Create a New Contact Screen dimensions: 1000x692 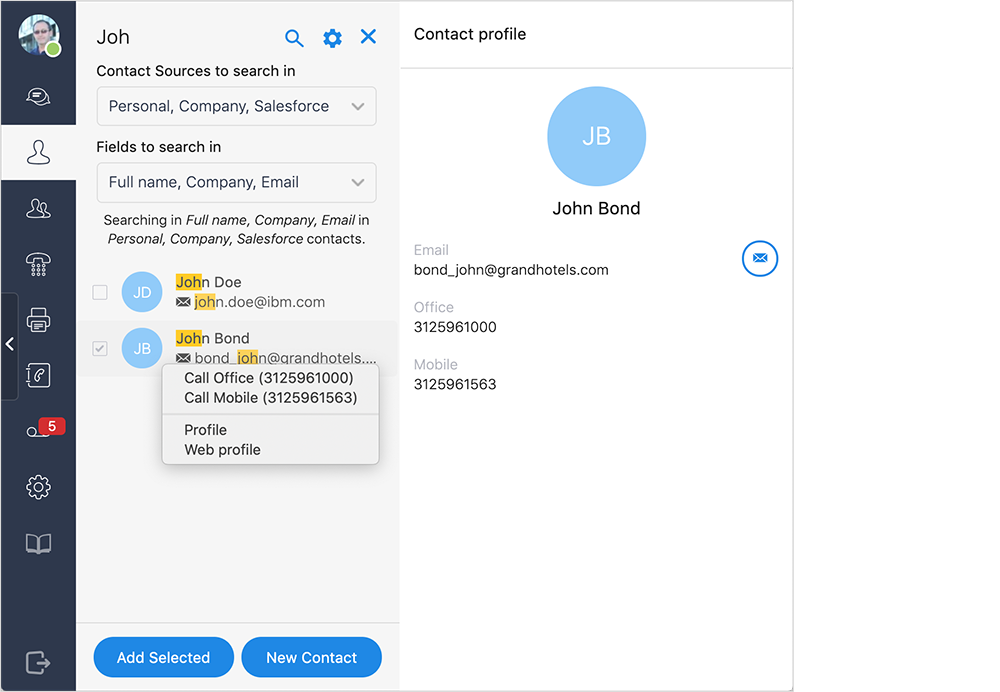[x=311, y=657]
